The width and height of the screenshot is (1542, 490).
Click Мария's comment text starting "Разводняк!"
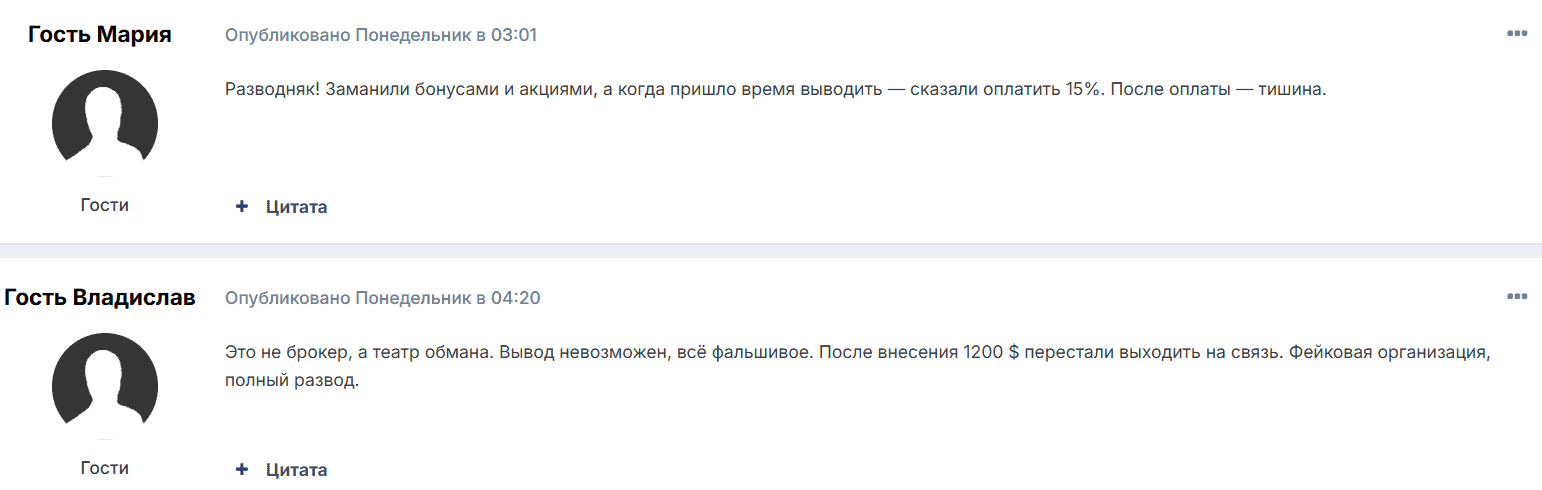coord(600,89)
